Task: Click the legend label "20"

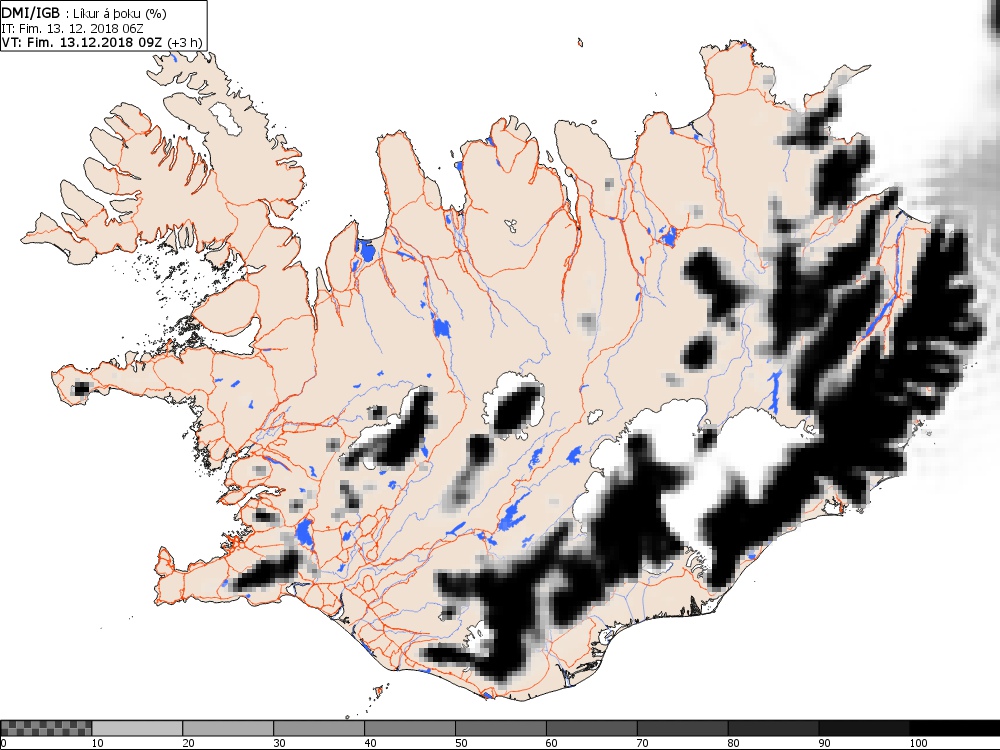Action: coord(189,743)
